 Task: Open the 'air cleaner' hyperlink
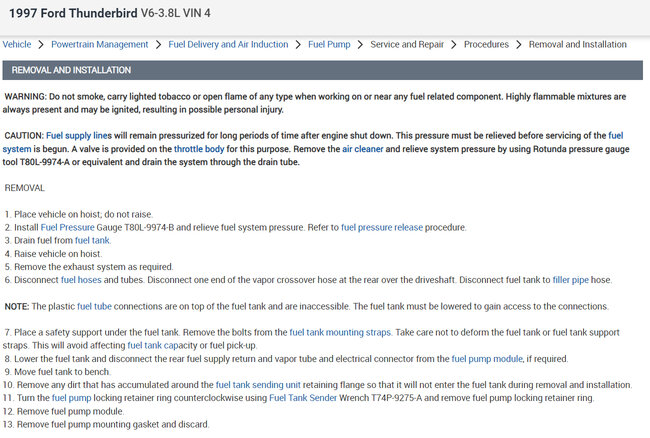pyautogui.click(x=364, y=148)
